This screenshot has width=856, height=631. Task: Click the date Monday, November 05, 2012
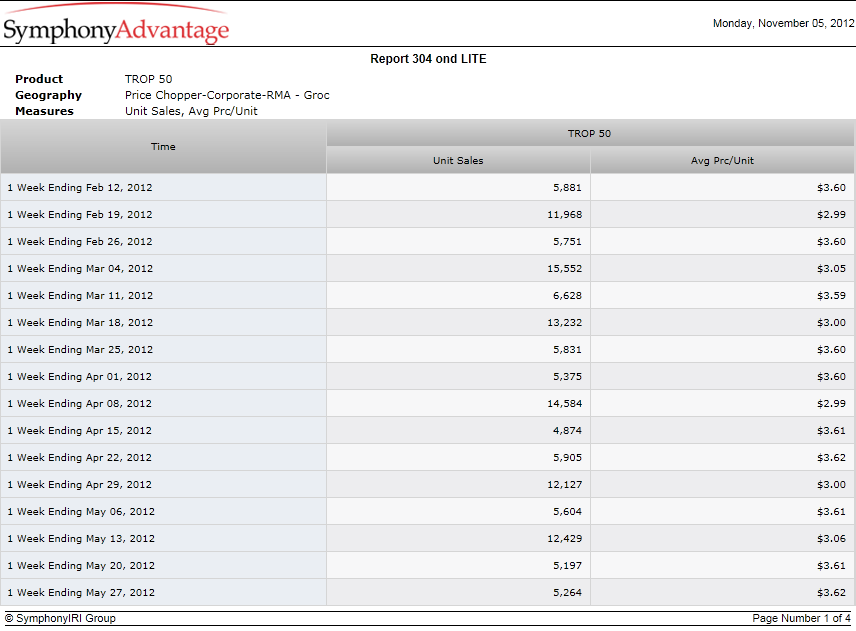point(783,23)
